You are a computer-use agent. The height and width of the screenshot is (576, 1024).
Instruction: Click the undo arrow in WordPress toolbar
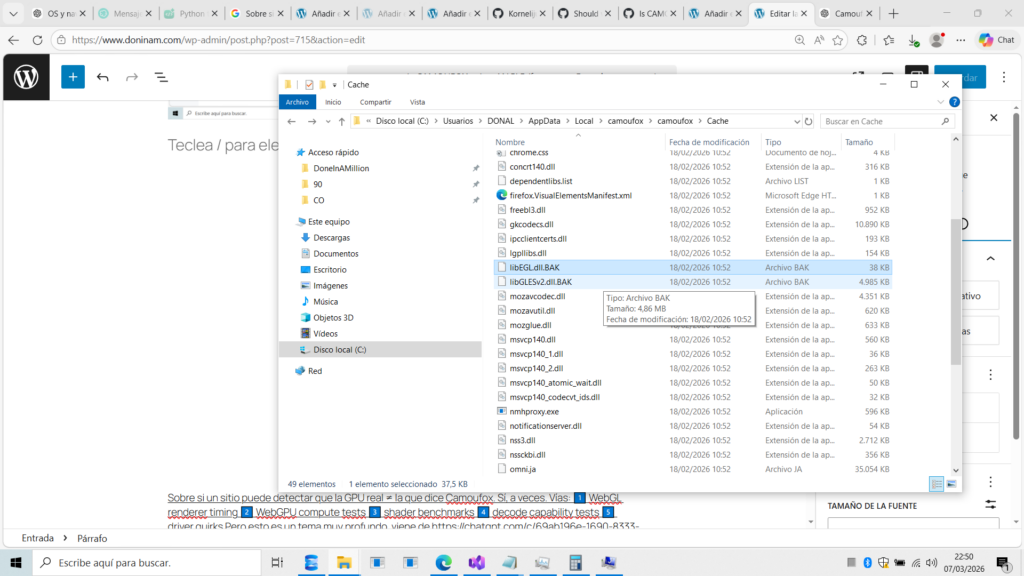click(x=103, y=77)
